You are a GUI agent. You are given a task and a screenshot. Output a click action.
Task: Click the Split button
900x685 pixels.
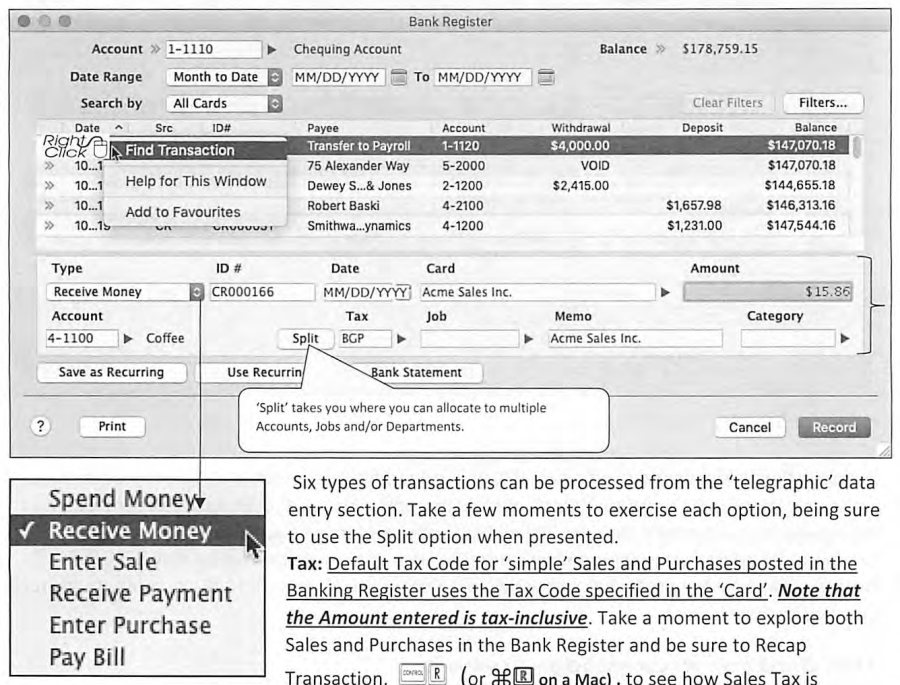tap(305, 339)
